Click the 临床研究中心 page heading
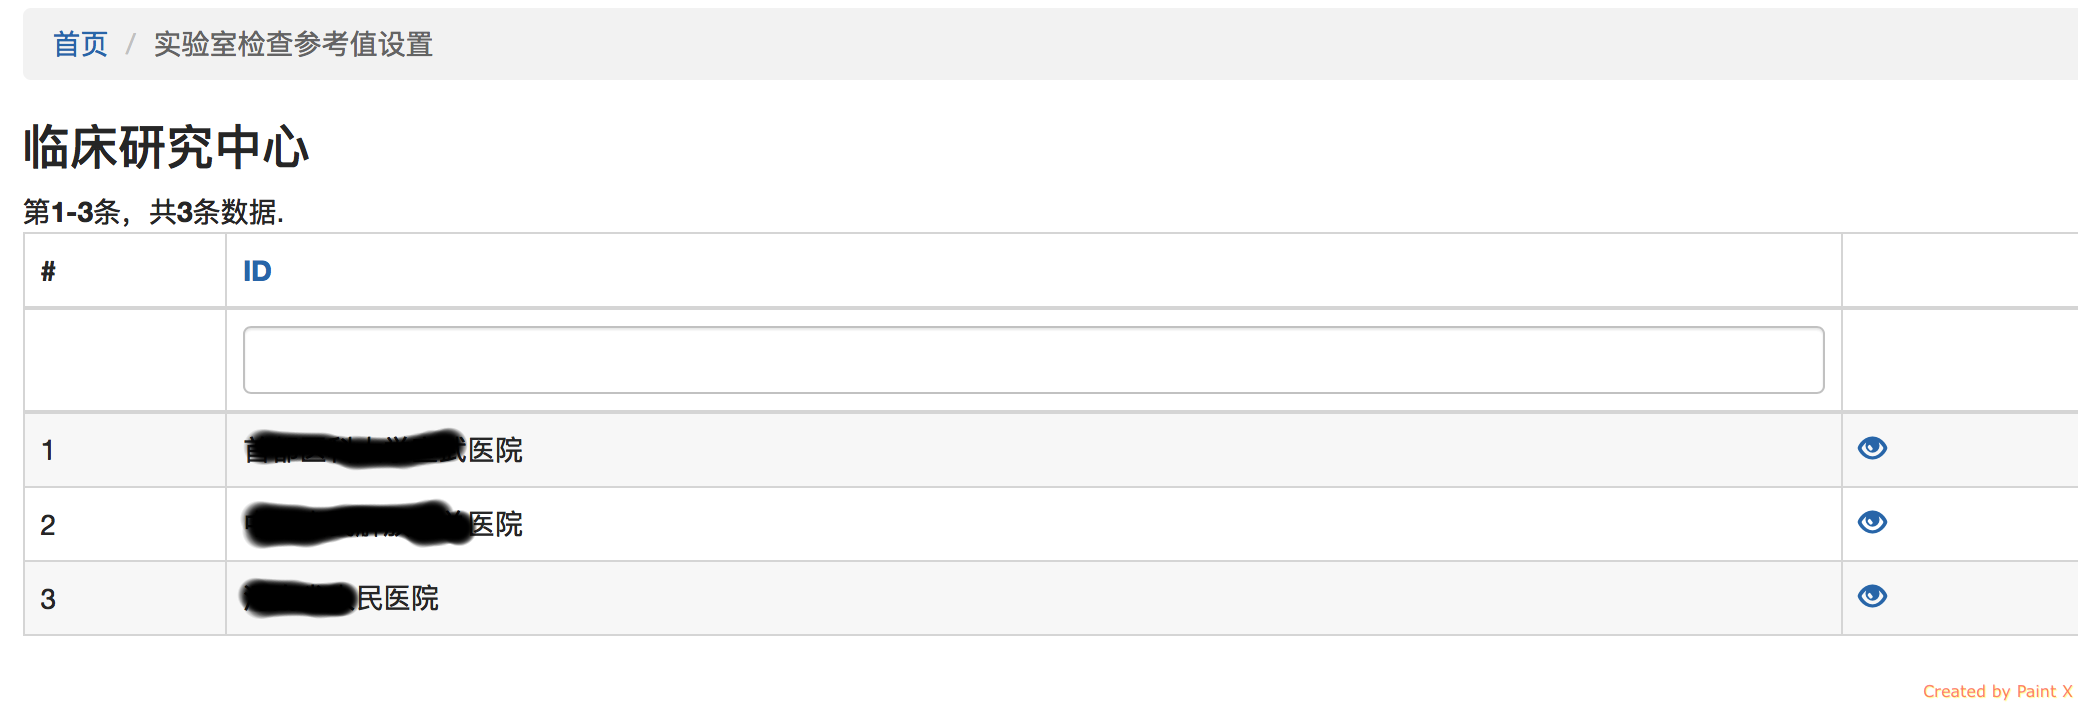This screenshot has height=706, width=2078. pyautogui.click(x=166, y=148)
